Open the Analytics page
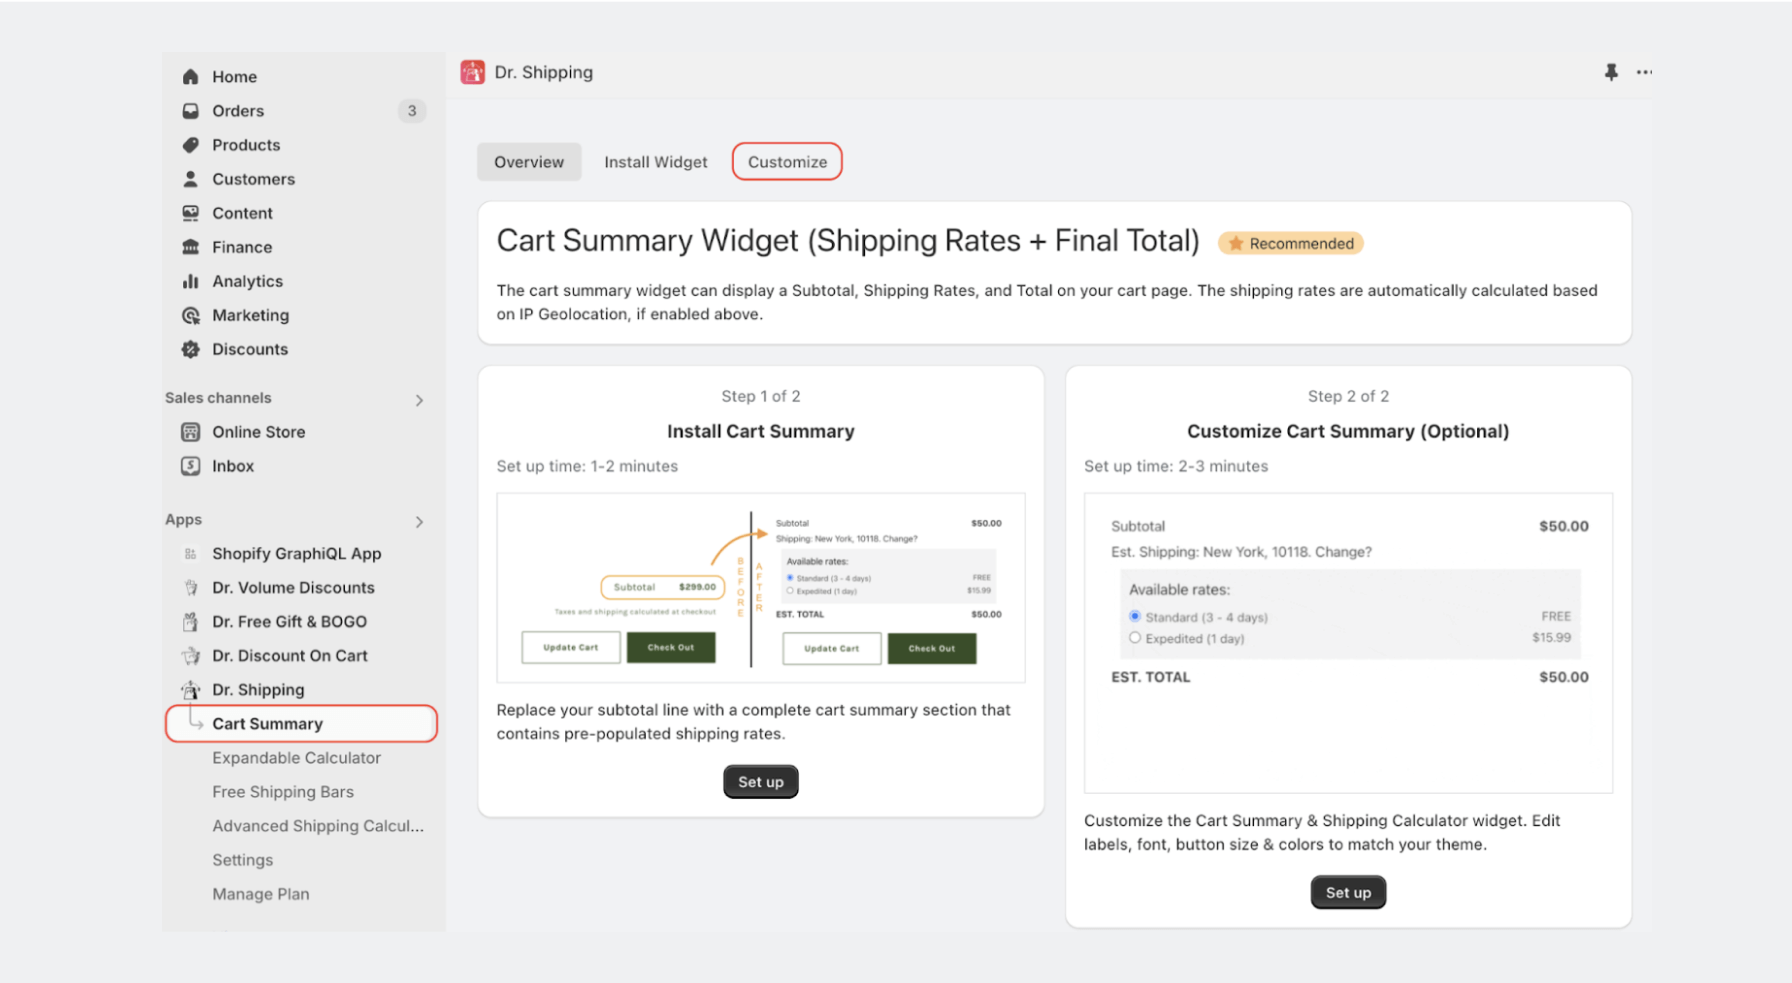The height and width of the screenshot is (983, 1792). coord(247,281)
